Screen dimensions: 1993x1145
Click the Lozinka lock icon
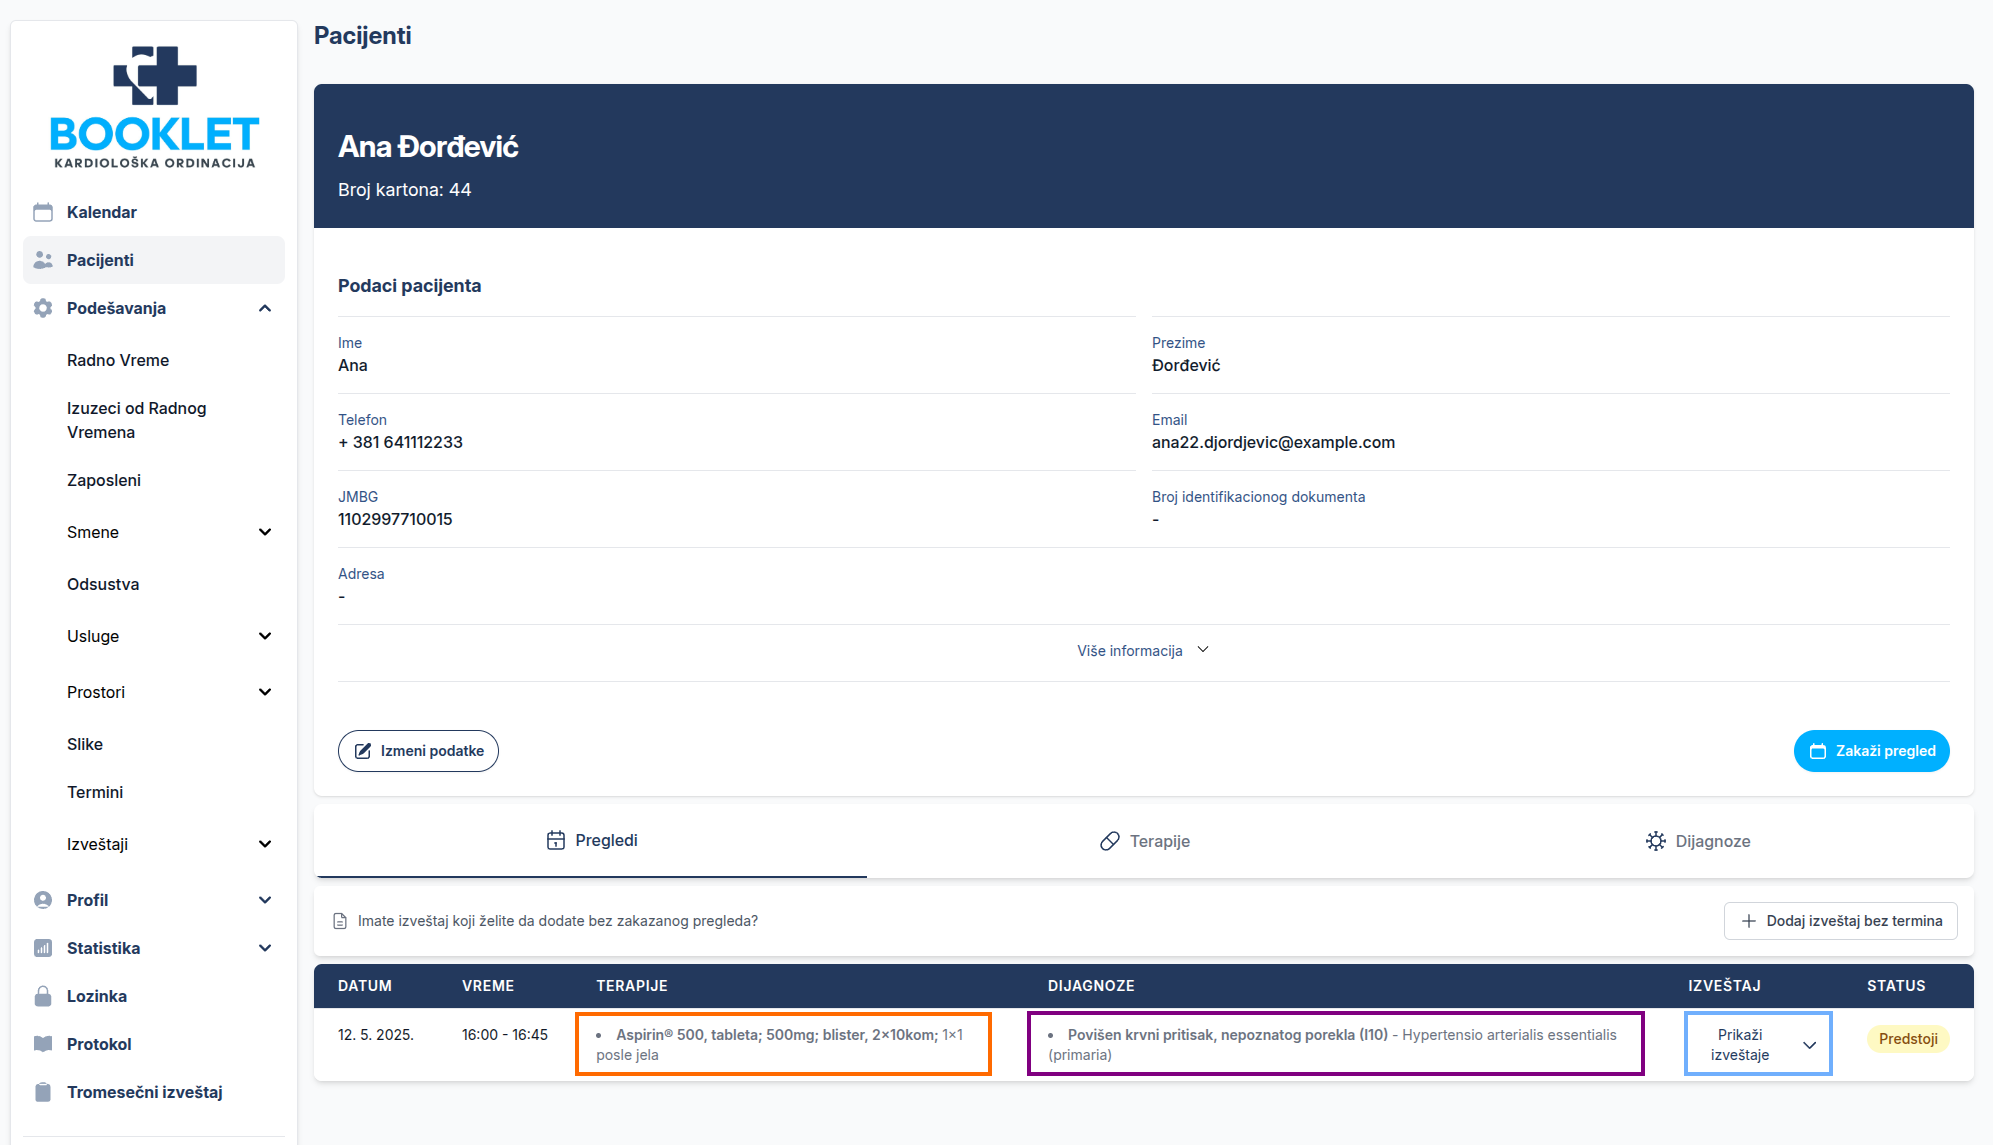[43, 996]
